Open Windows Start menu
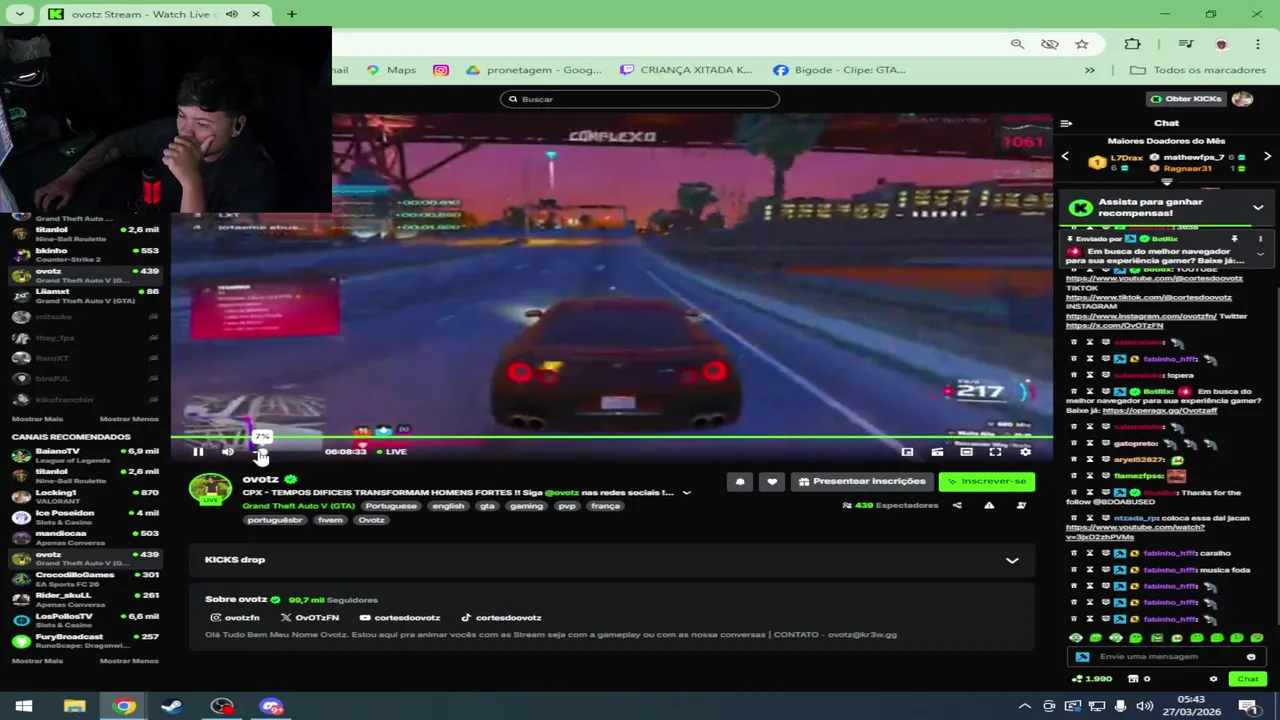The width and height of the screenshot is (1280, 720). point(24,706)
